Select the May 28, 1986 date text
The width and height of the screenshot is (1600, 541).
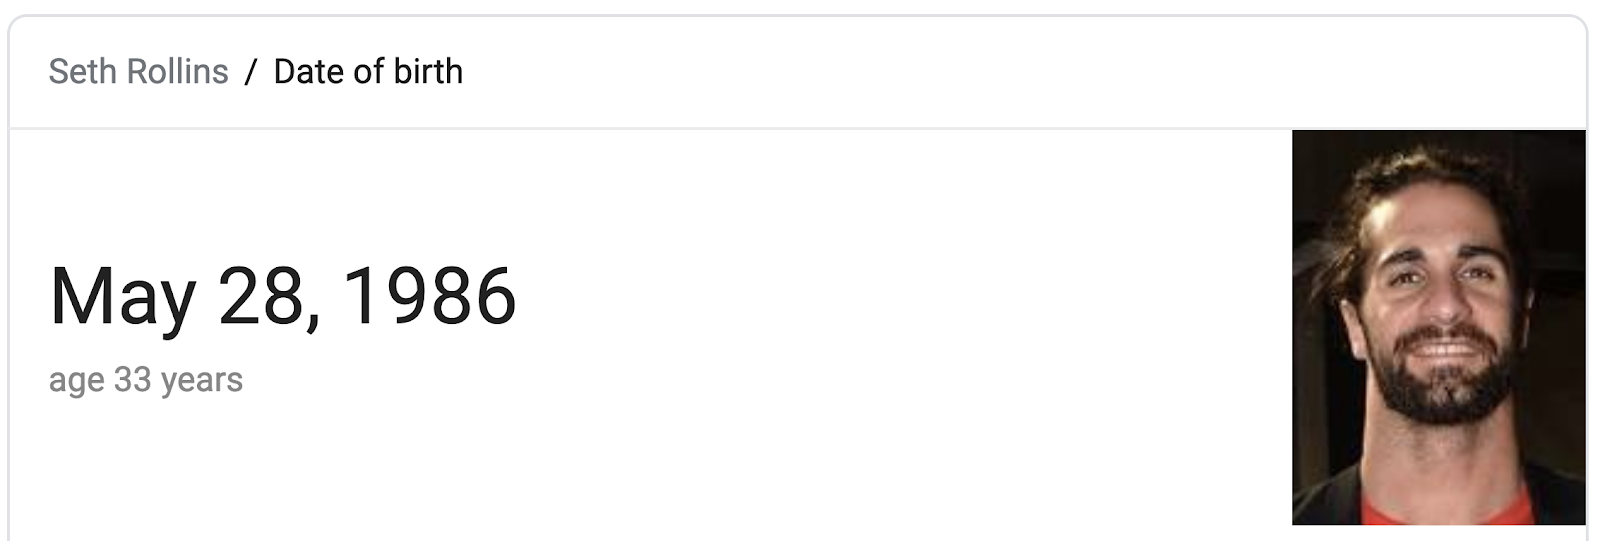pyautogui.click(x=283, y=297)
